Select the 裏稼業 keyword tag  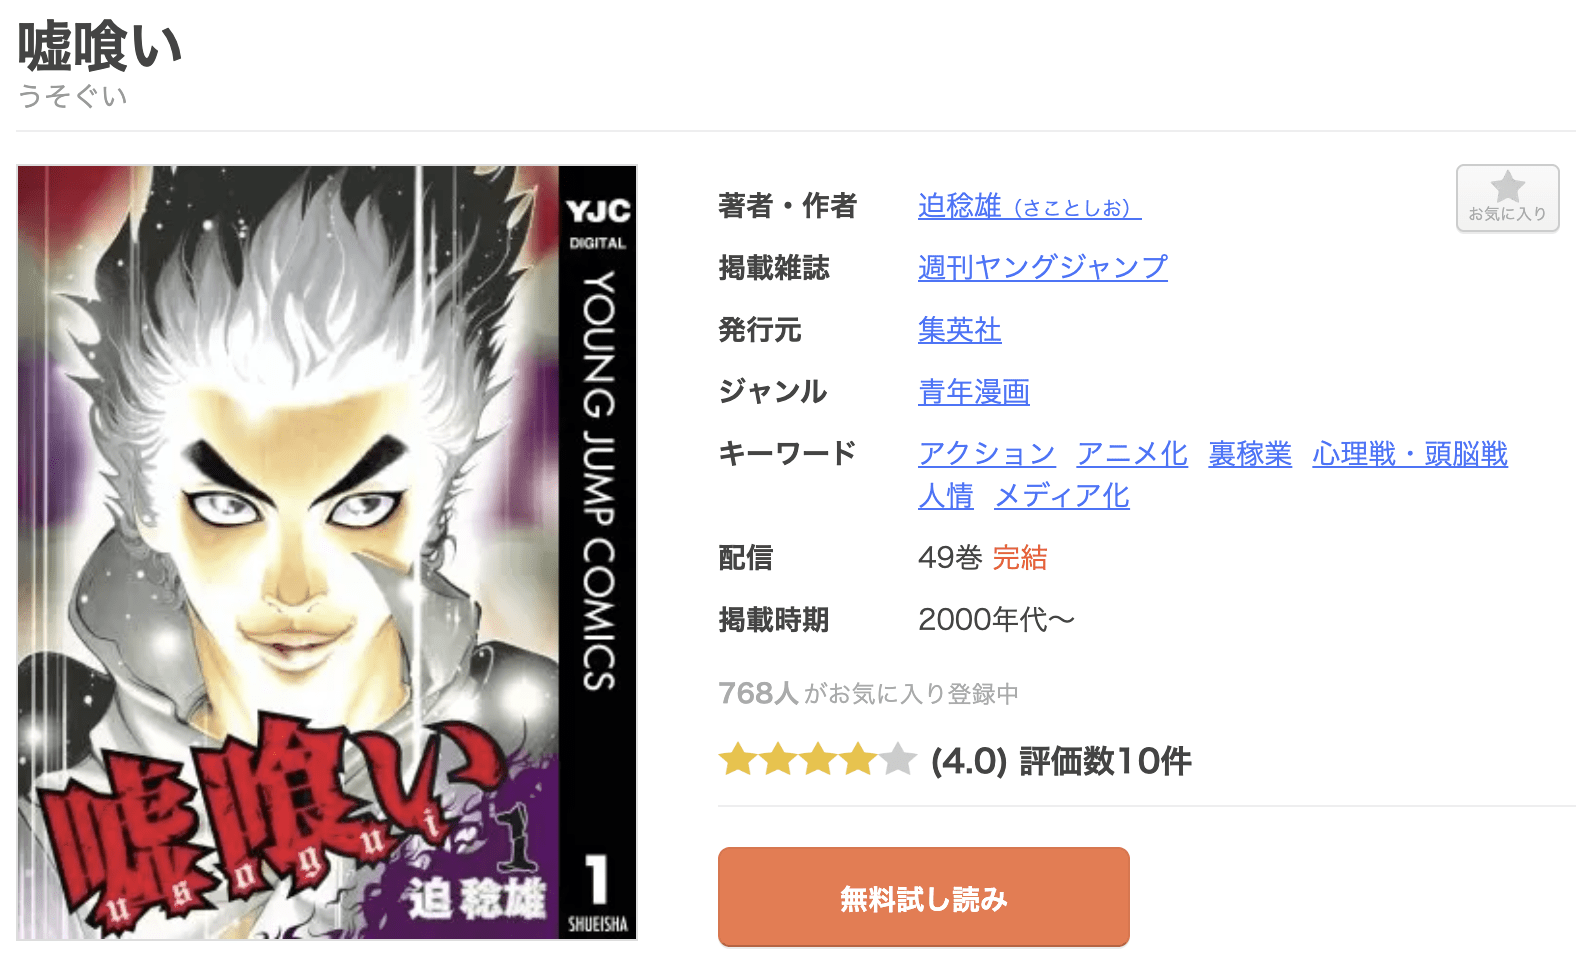click(x=1249, y=454)
